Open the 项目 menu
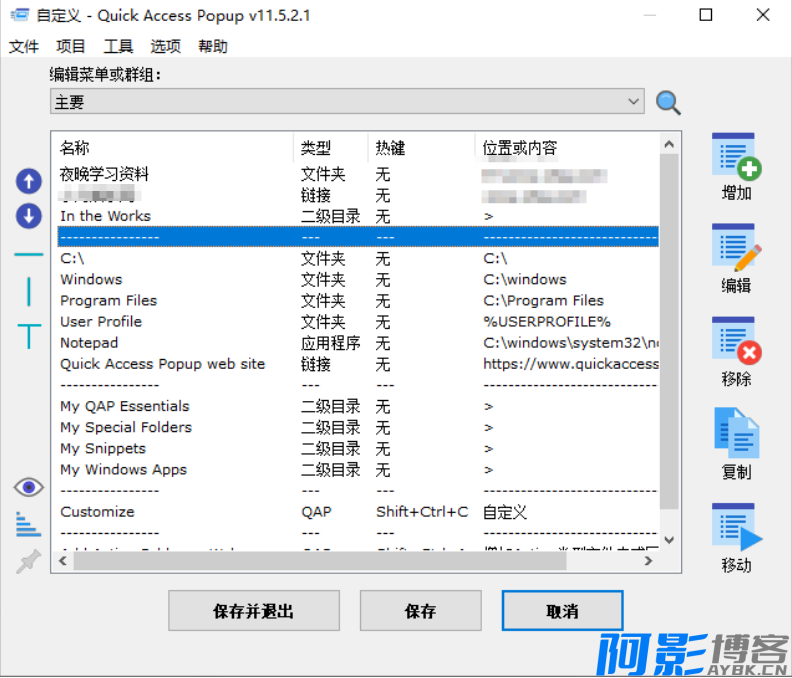 pos(71,46)
